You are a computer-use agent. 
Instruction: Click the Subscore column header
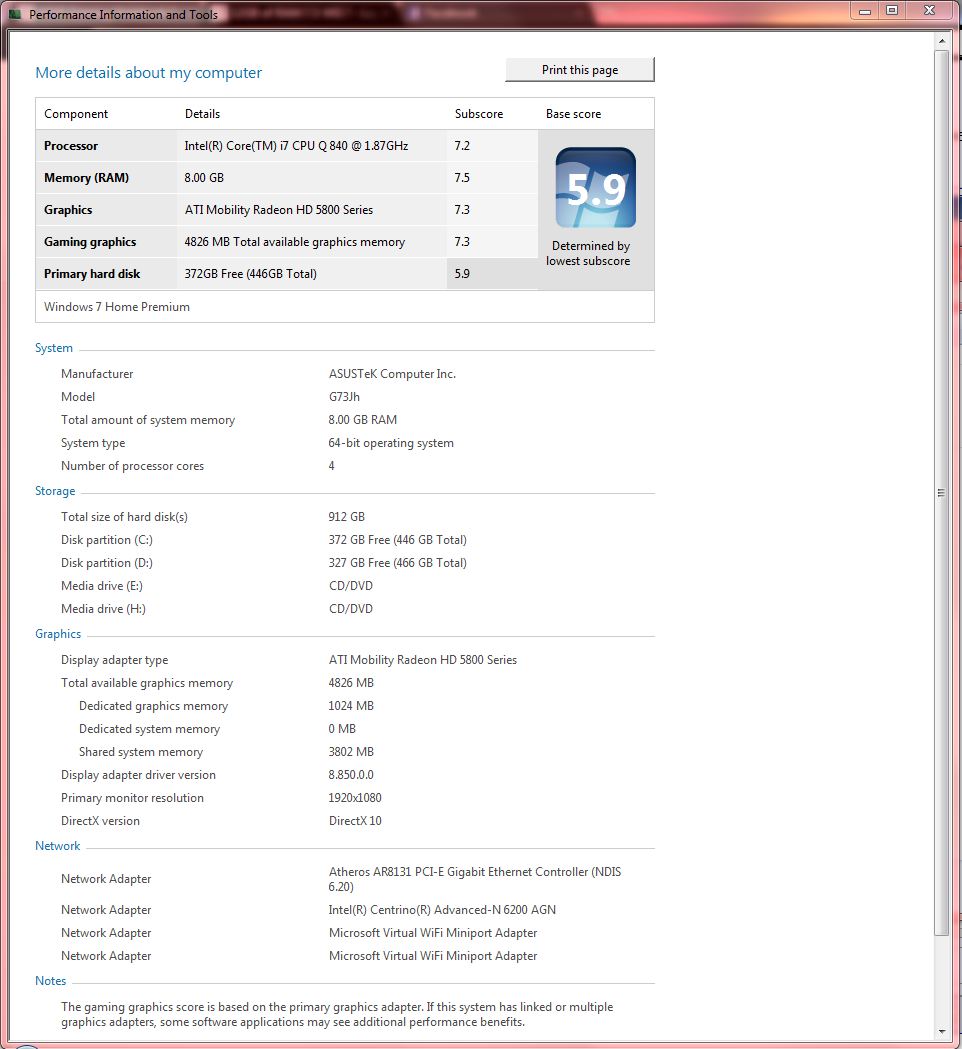click(479, 114)
